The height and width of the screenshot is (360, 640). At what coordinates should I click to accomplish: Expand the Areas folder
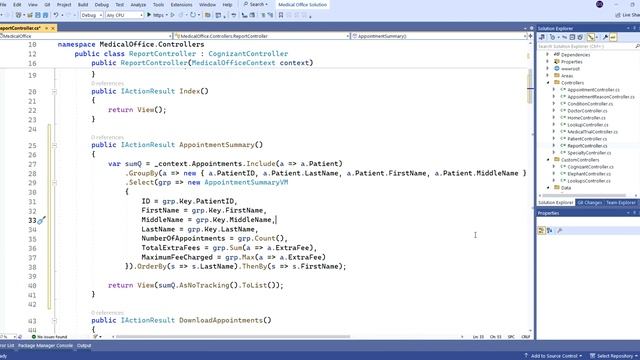coord(548,76)
